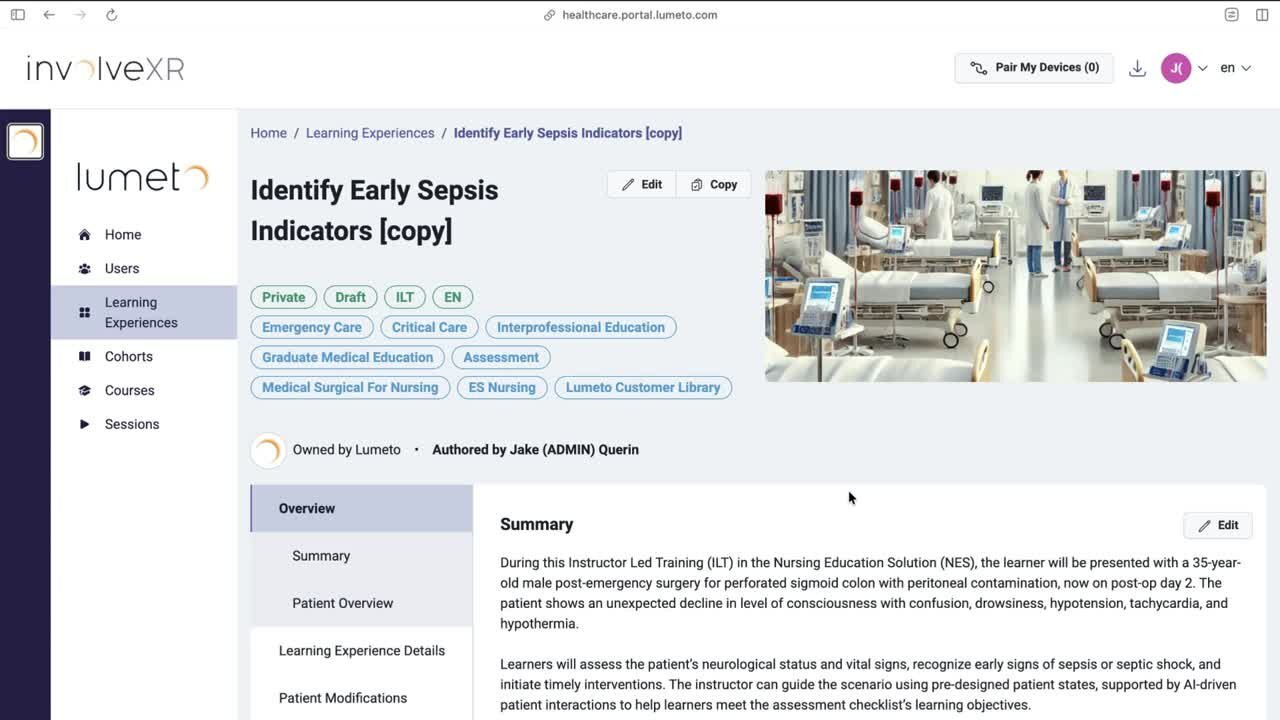The width and height of the screenshot is (1280, 720).
Task: Edit the learning experience title
Action: 642,185
